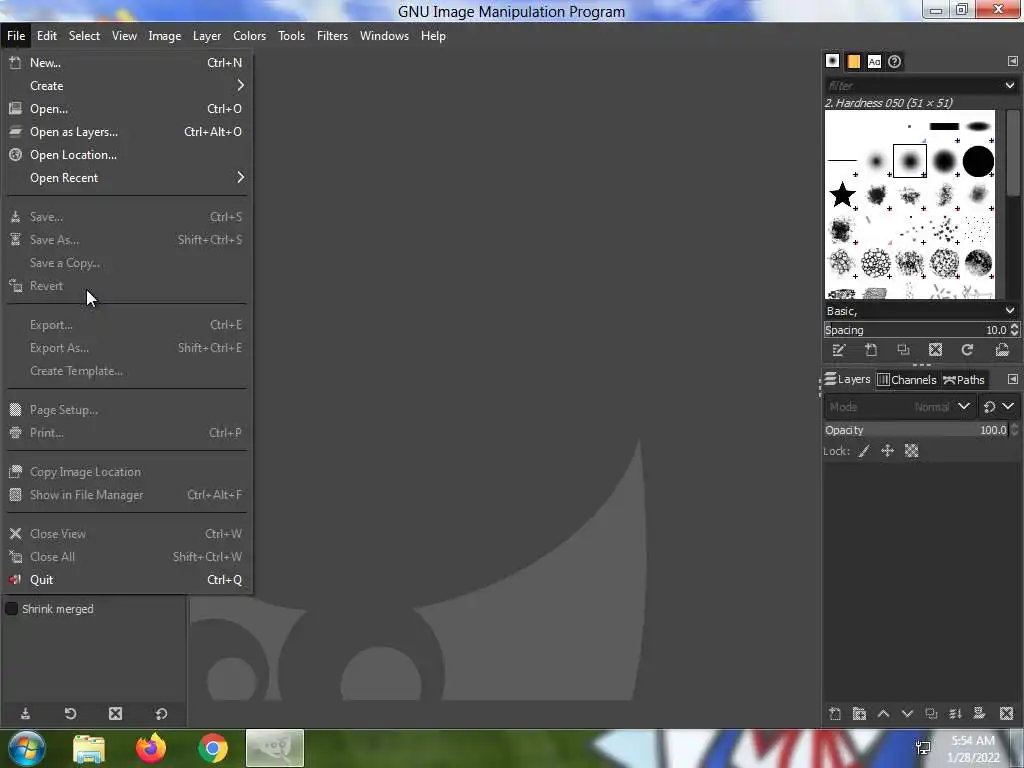
Task: Open File Explorer from the taskbar
Action: tap(88, 749)
